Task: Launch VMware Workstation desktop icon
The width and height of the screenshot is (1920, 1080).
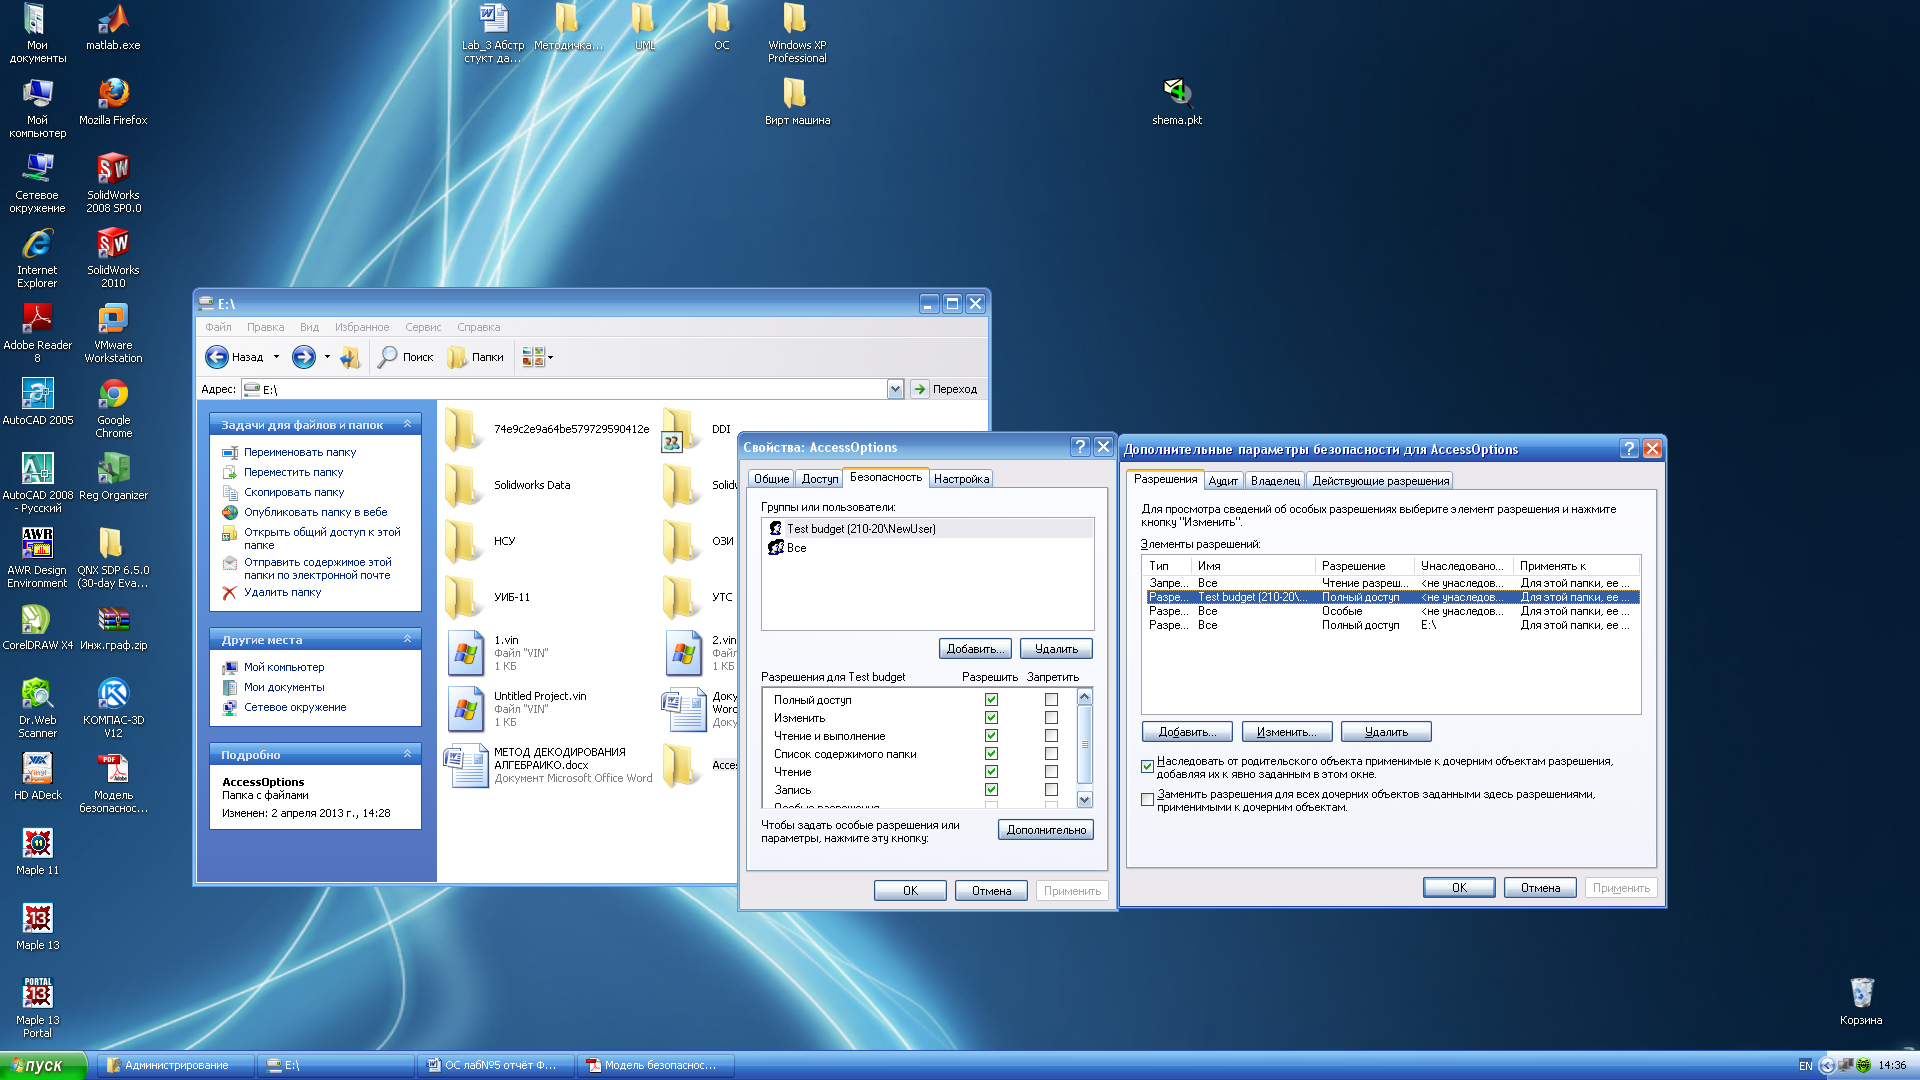Action: (x=113, y=333)
